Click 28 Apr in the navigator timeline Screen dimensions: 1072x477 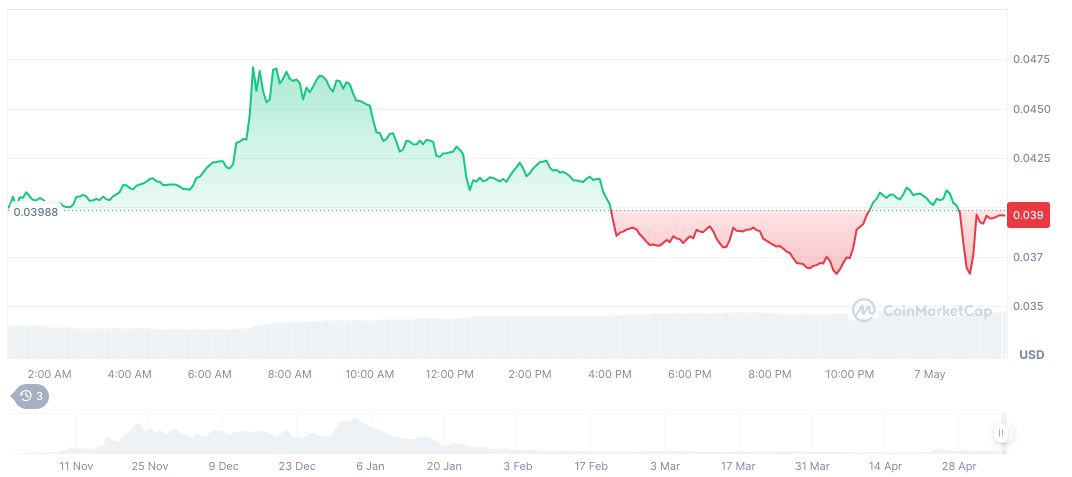pos(959,466)
